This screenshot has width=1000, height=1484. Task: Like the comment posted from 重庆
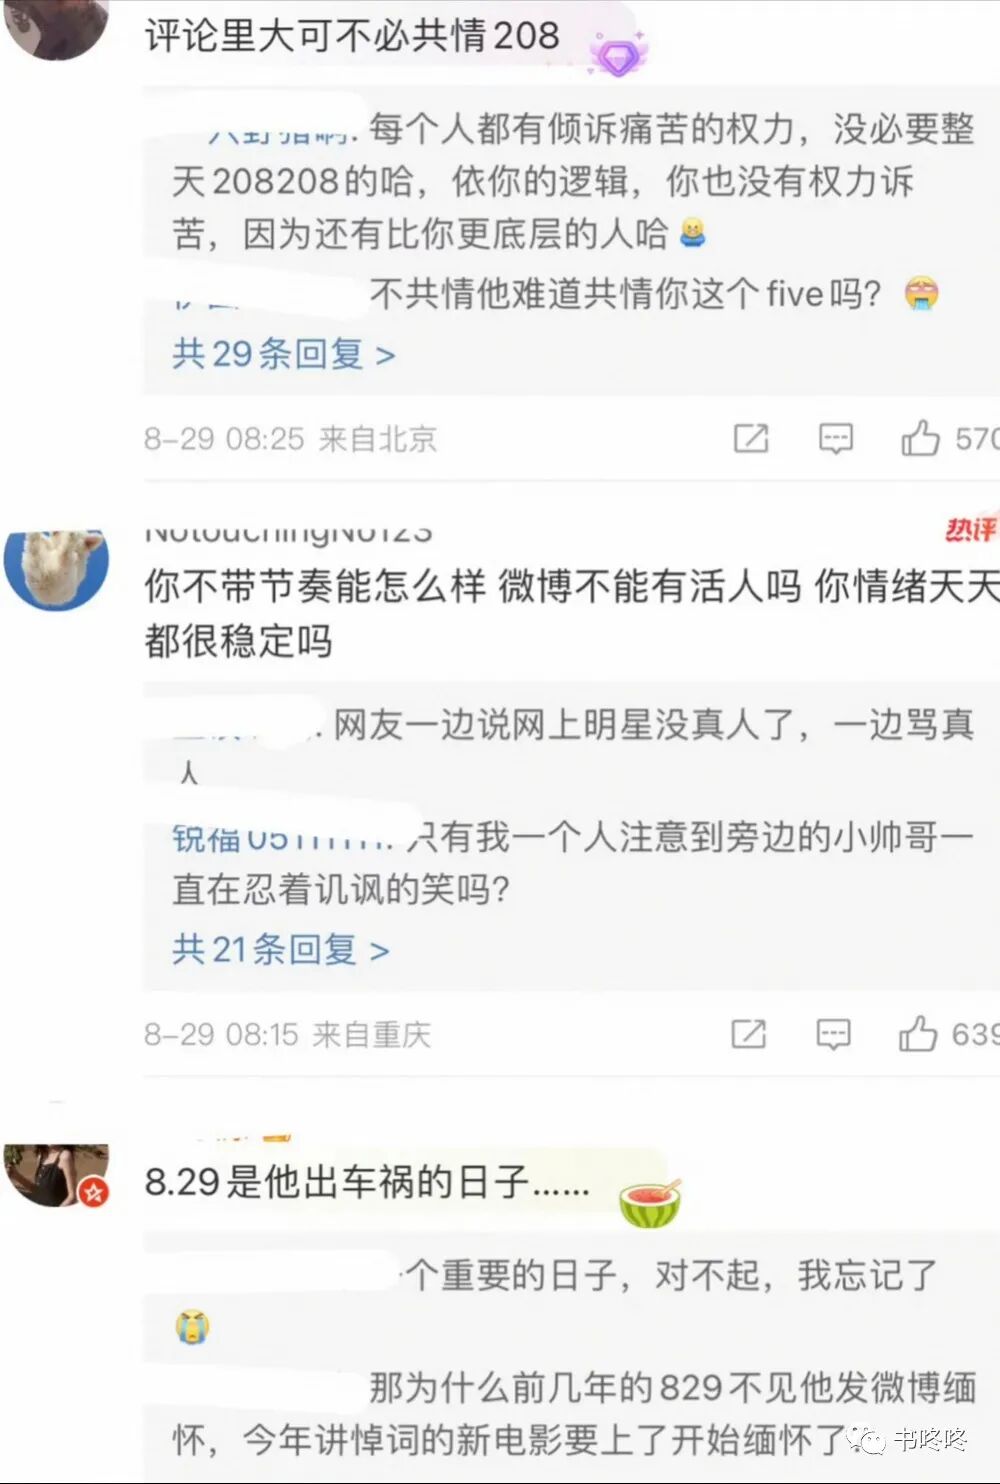[917, 1033]
